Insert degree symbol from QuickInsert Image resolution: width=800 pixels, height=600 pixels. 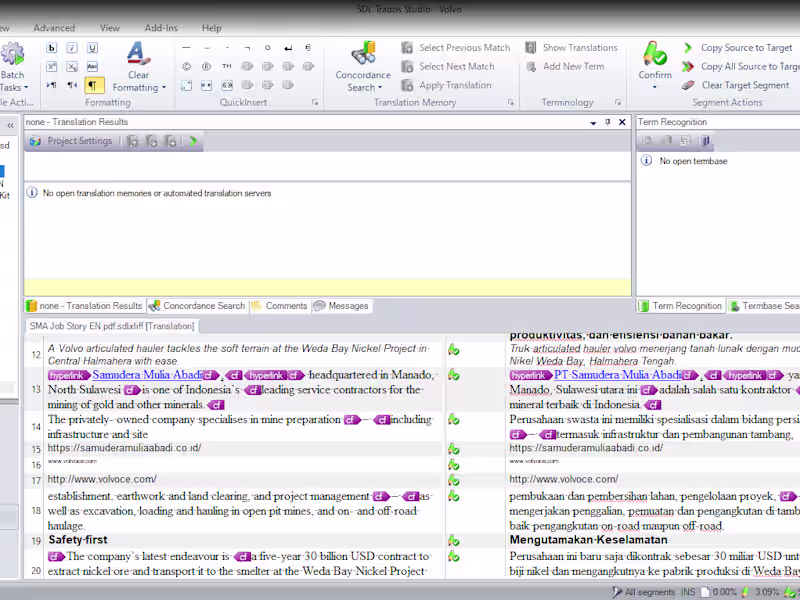pyautogui.click(x=267, y=48)
